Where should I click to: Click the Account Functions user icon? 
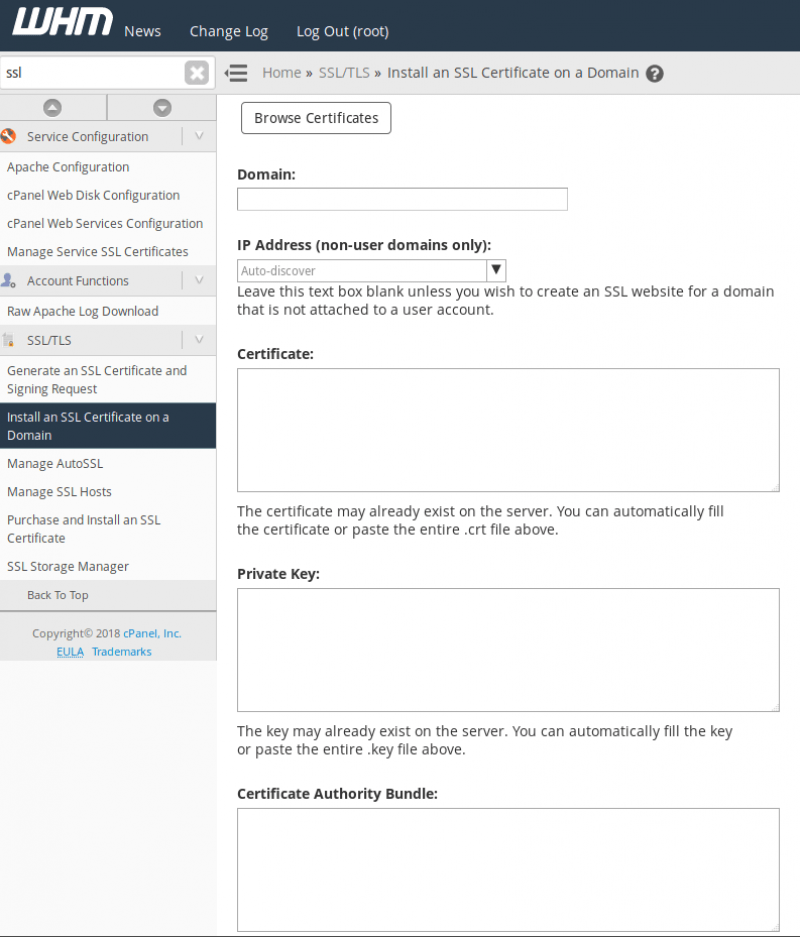coord(9,281)
